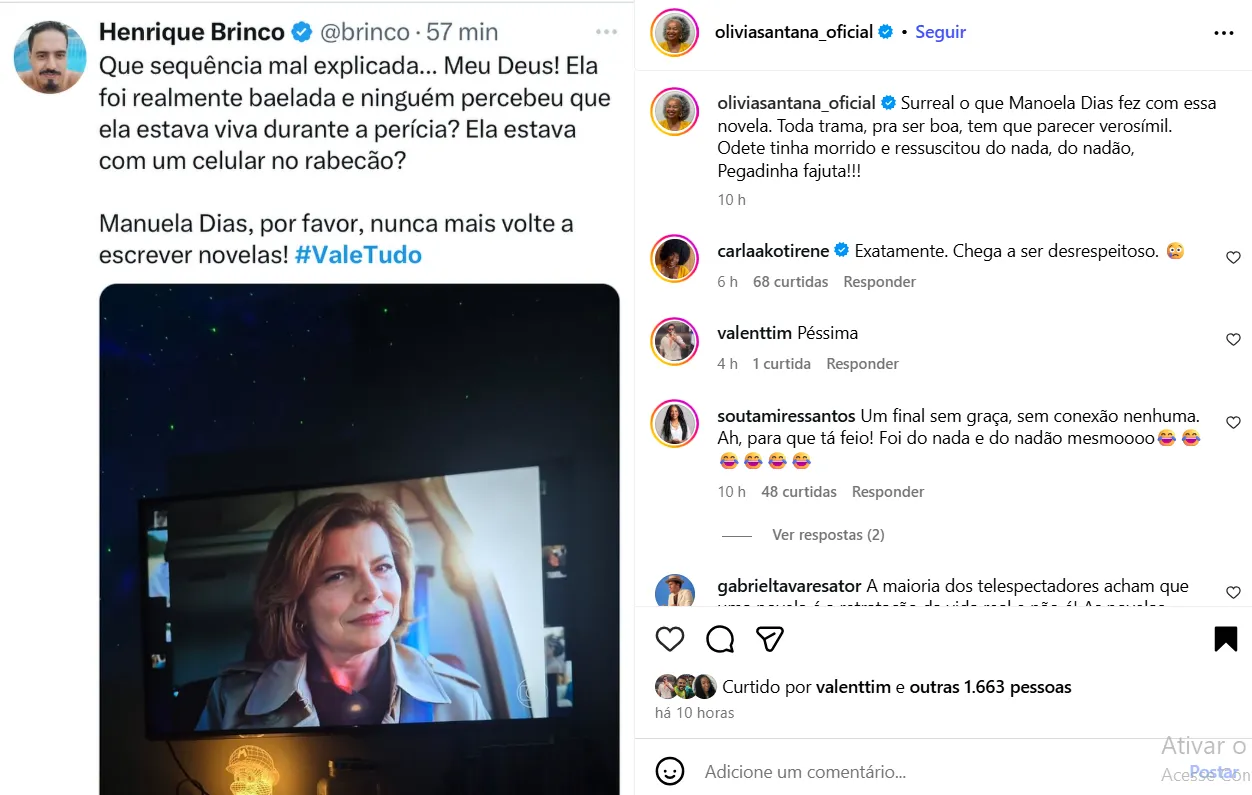This screenshot has height=795, width=1252.
Task: Toggle the saved bookmark icon
Action: click(x=1225, y=639)
